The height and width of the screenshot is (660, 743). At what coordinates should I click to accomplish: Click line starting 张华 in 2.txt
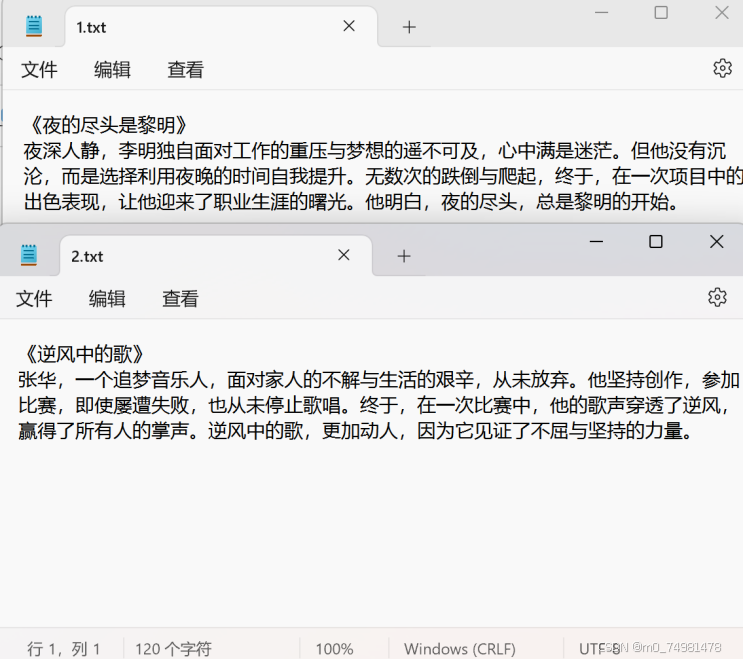[x=379, y=380]
